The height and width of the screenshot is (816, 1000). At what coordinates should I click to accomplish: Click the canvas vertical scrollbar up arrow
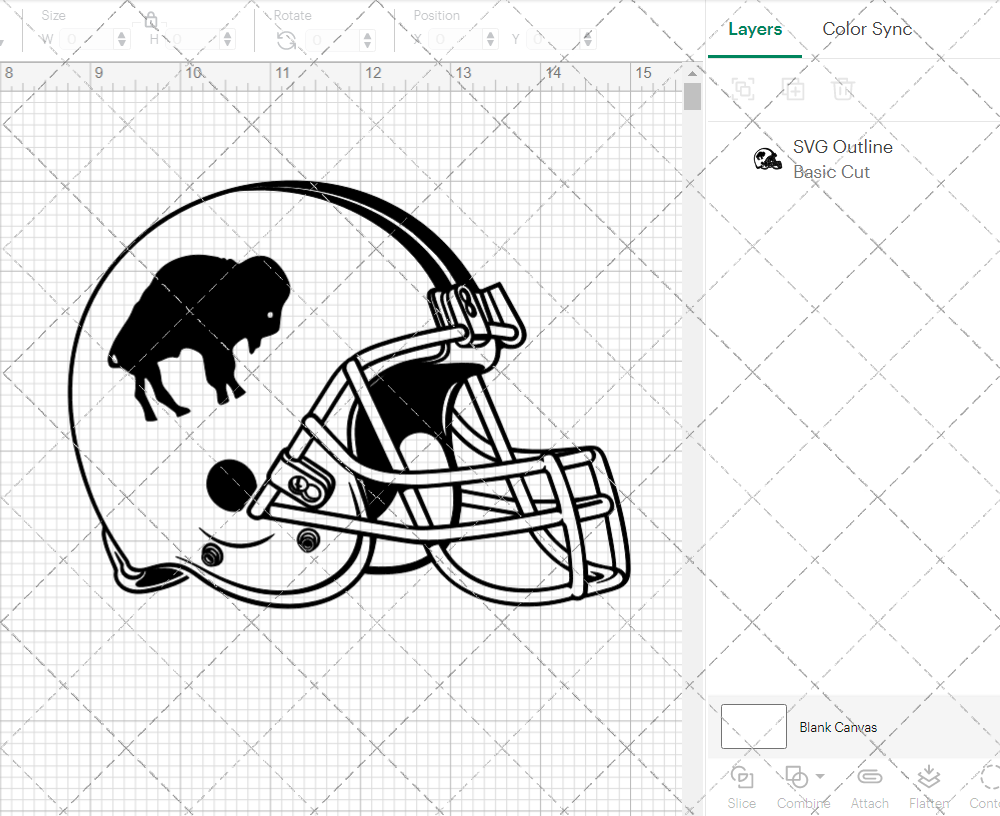coord(692,74)
